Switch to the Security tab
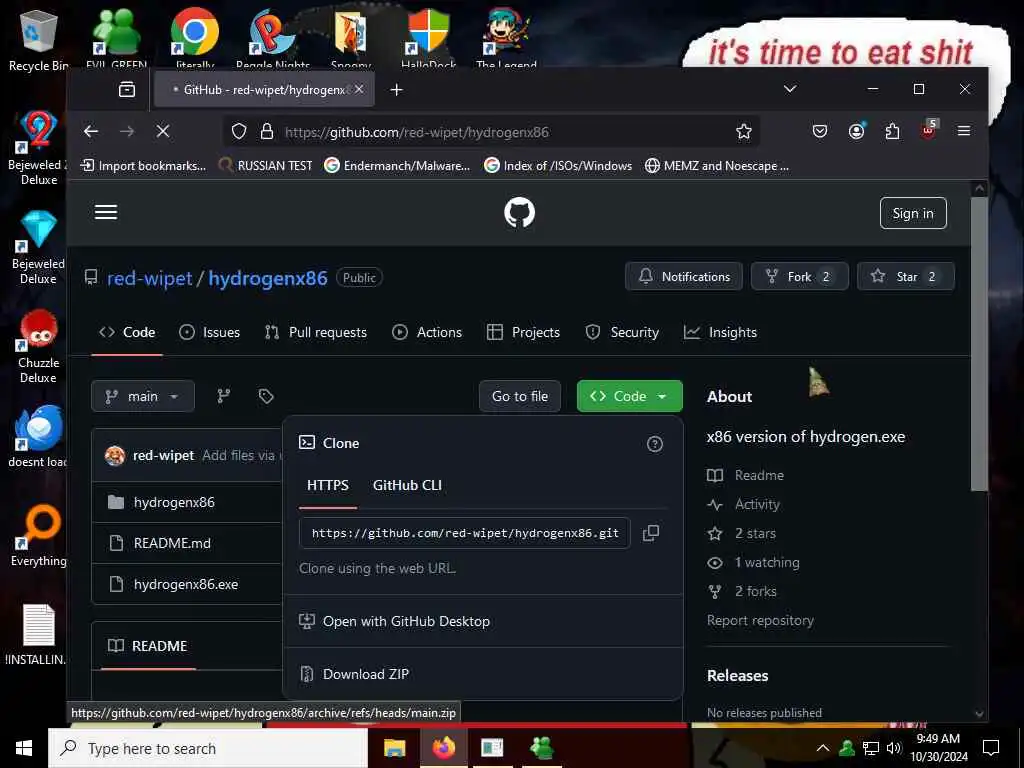This screenshot has width=1024, height=768. click(x=622, y=332)
